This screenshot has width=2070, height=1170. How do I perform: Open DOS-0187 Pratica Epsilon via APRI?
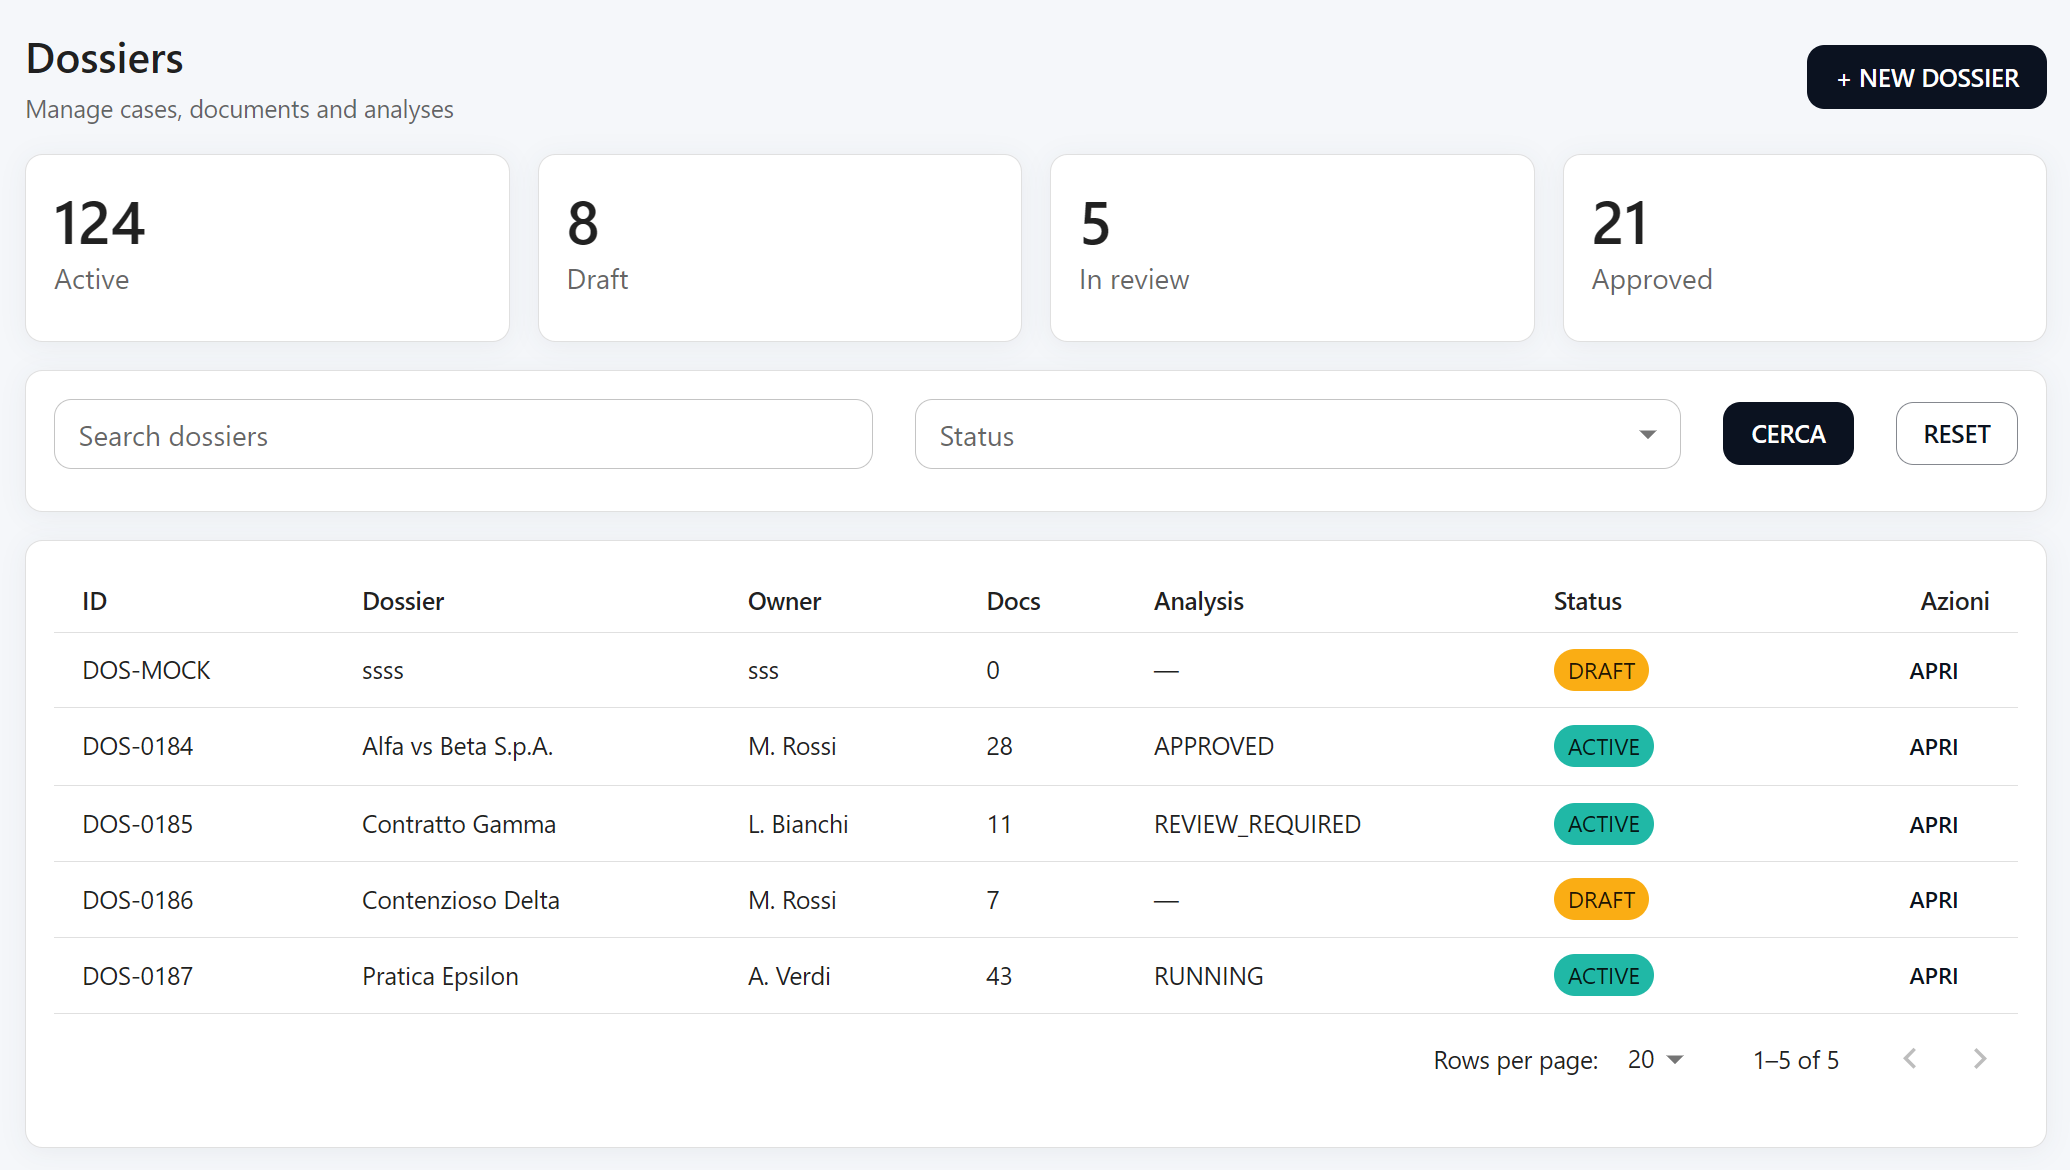1933,976
